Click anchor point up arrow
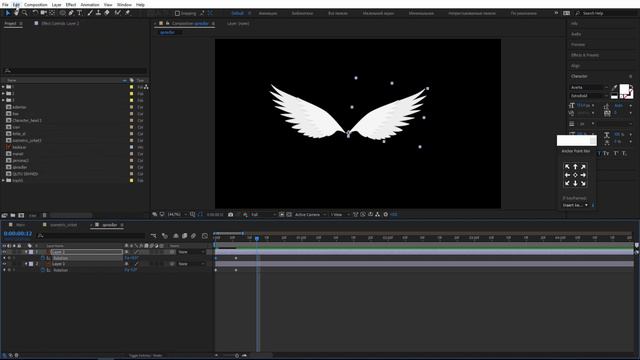Image resolution: width=640 pixels, height=360 pixels. click(575, 167)
